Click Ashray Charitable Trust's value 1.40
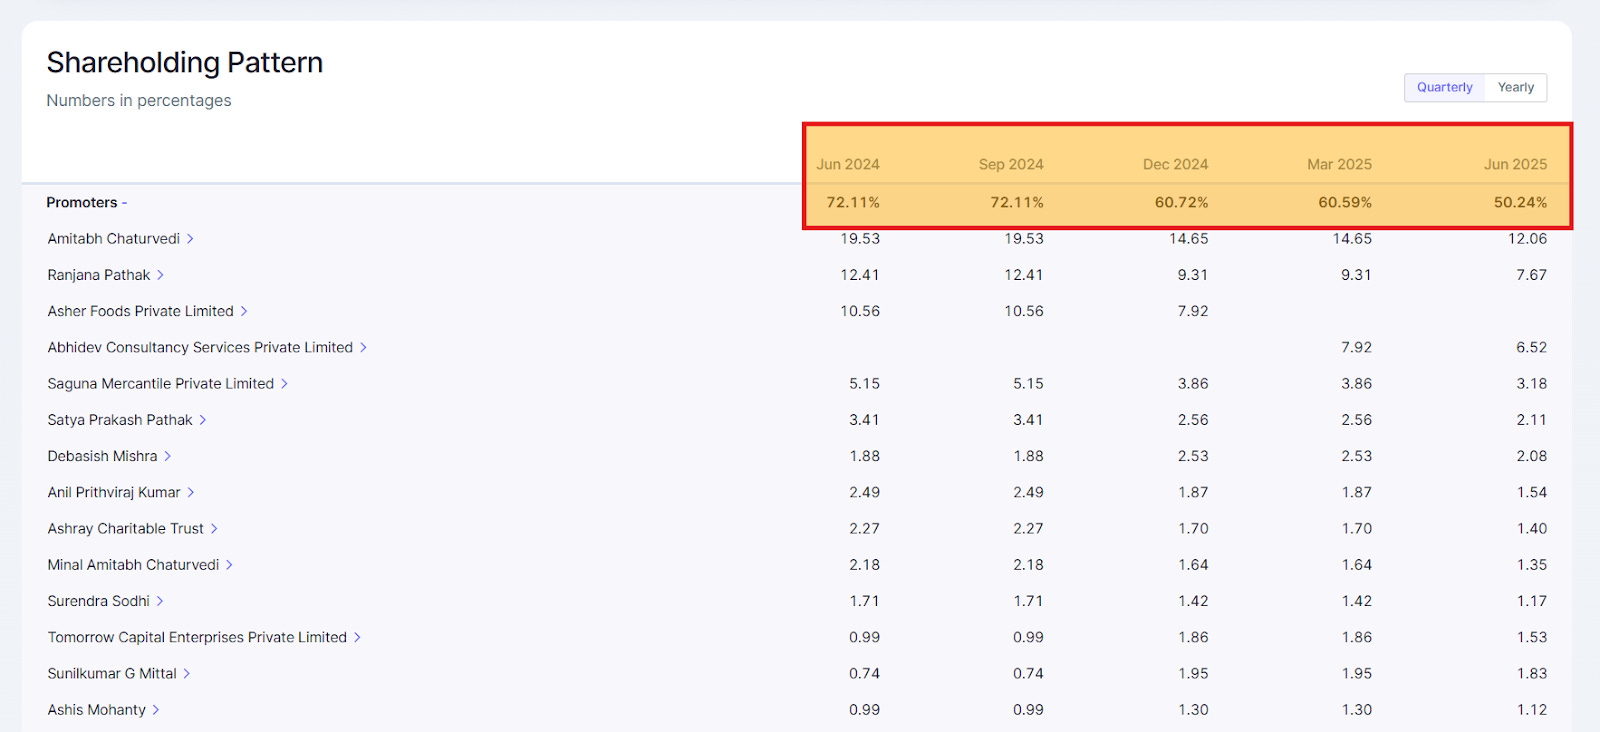This screenshot has width=1600, height=732. (1531, 528)
